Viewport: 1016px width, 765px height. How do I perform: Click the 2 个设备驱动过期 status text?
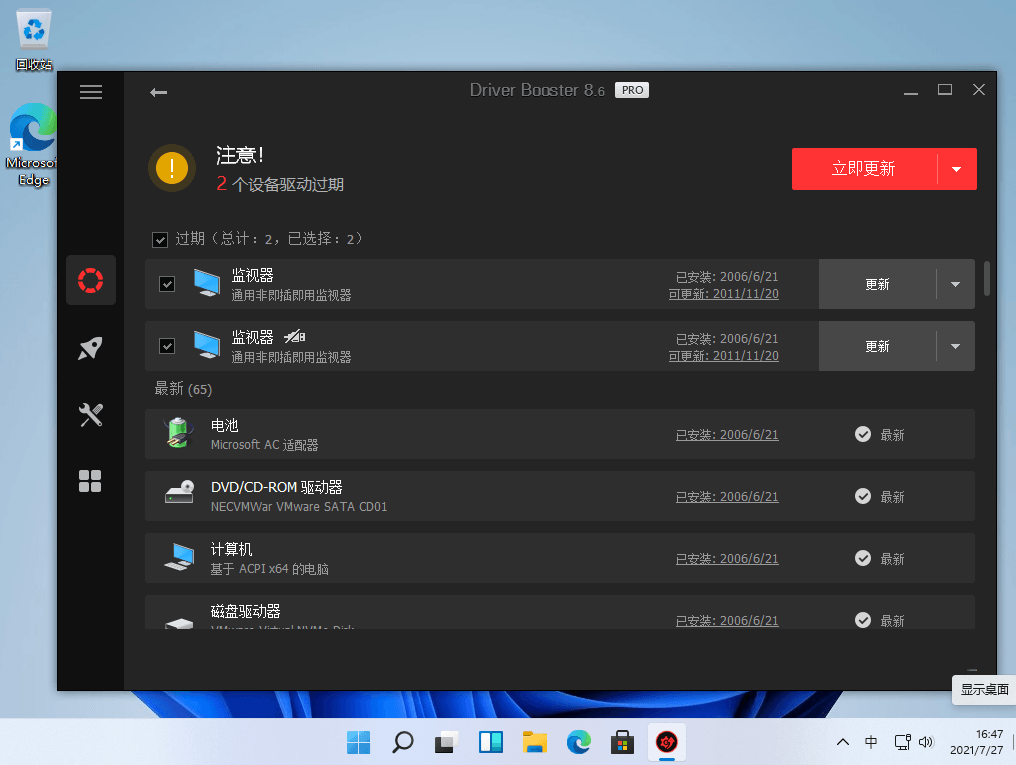[x=280, y=184]
